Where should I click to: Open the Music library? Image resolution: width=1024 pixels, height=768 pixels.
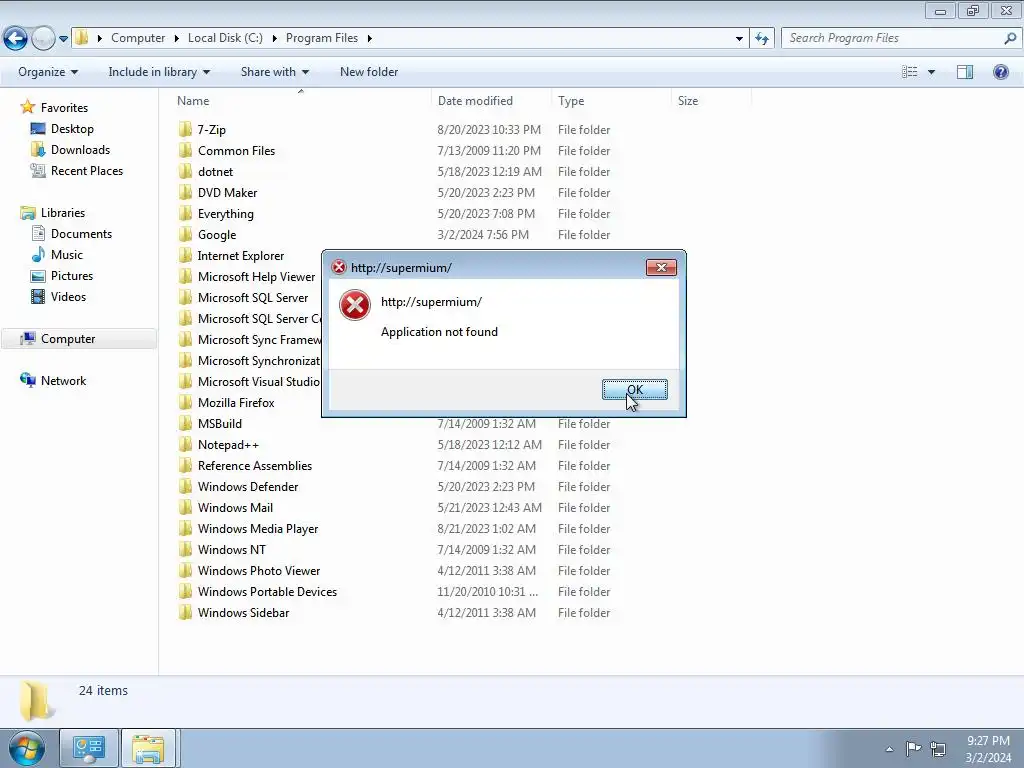pos(67,255)
